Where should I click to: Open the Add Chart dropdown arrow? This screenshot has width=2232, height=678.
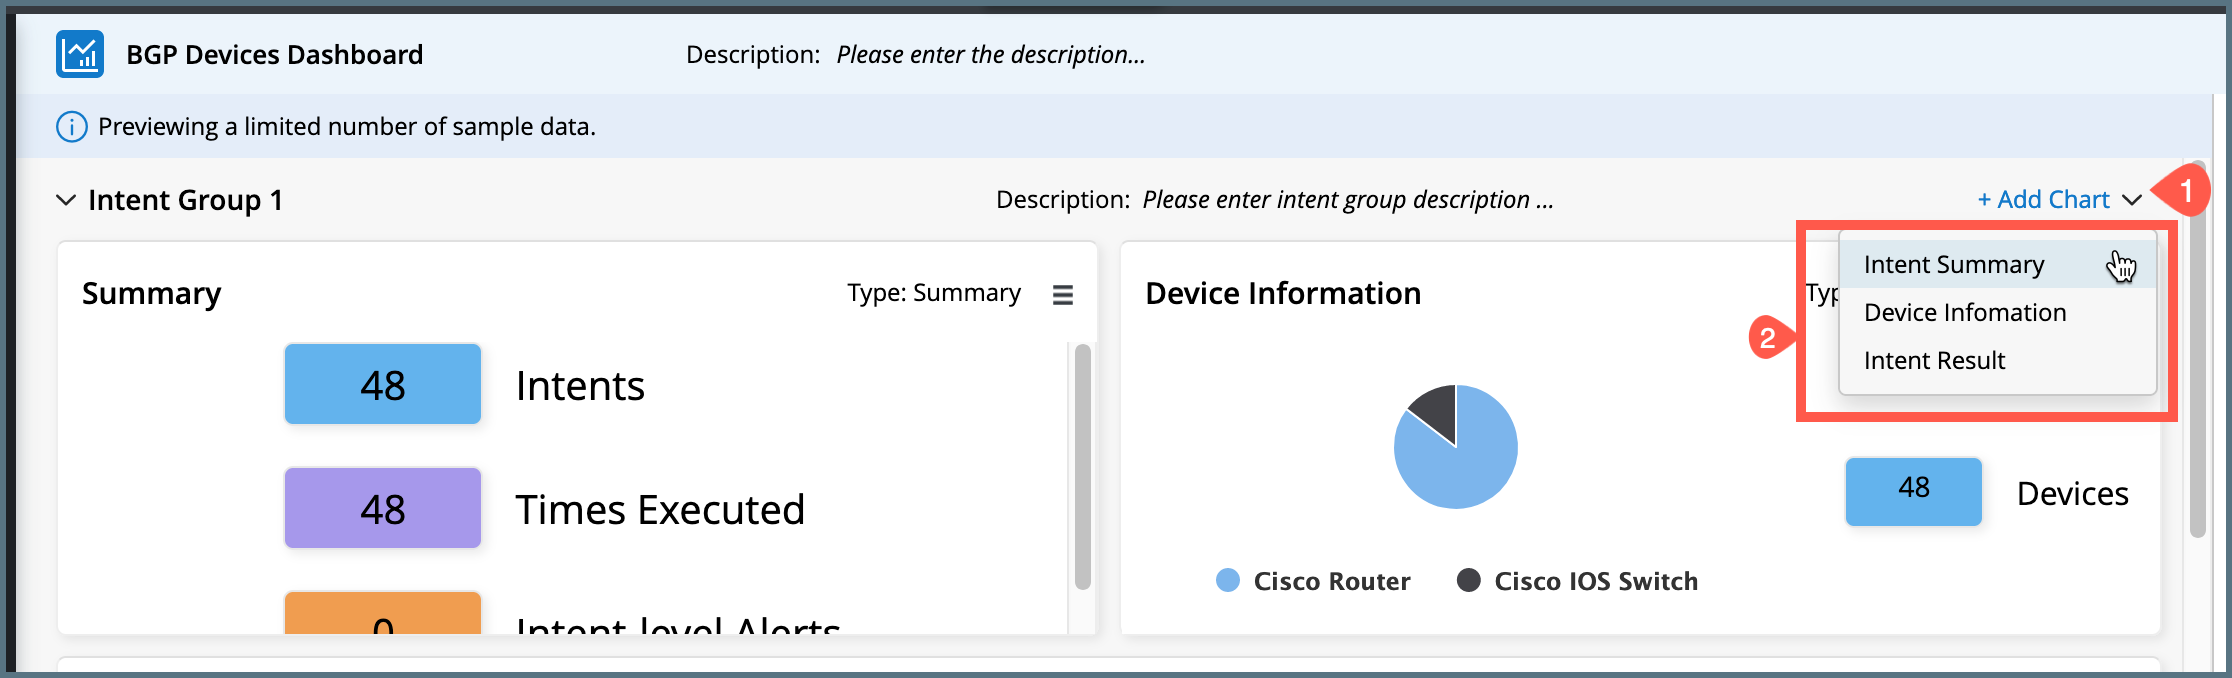click(x=2132, y=200)
